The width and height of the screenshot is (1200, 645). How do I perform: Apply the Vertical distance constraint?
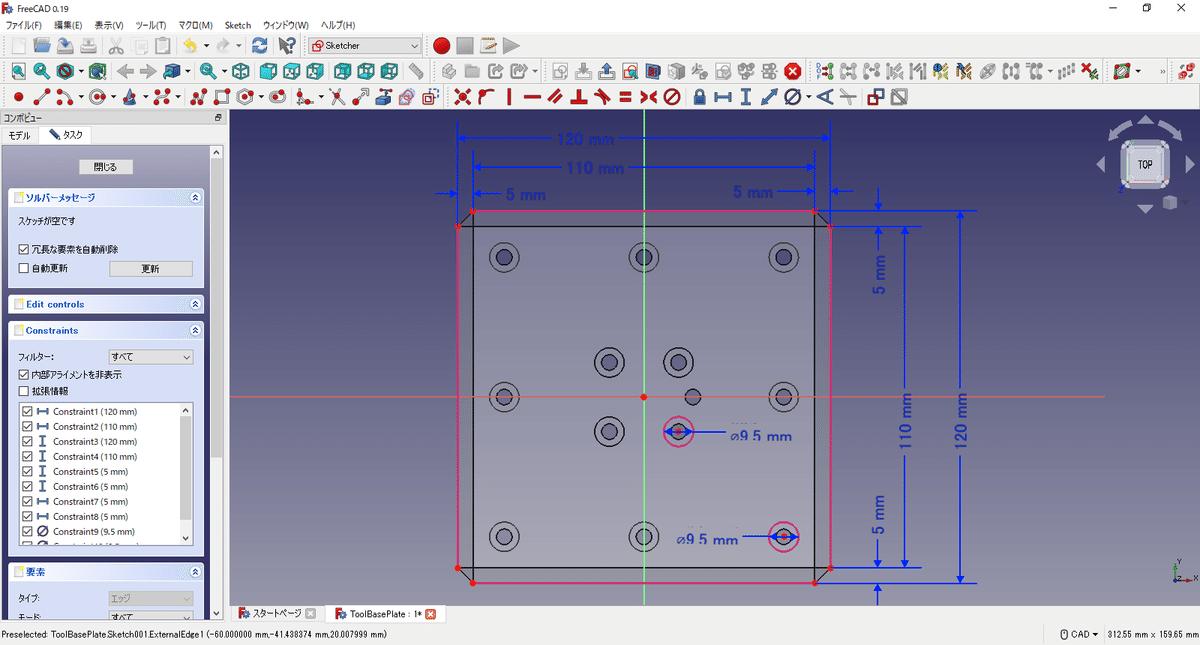[x=745, y=97]
